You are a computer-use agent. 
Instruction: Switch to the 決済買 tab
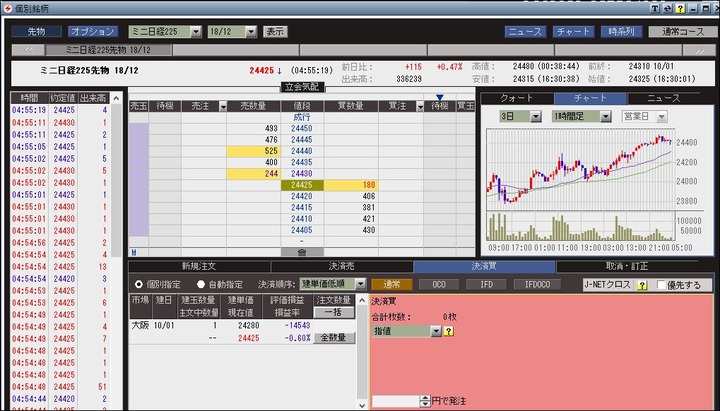pos(484,266)
